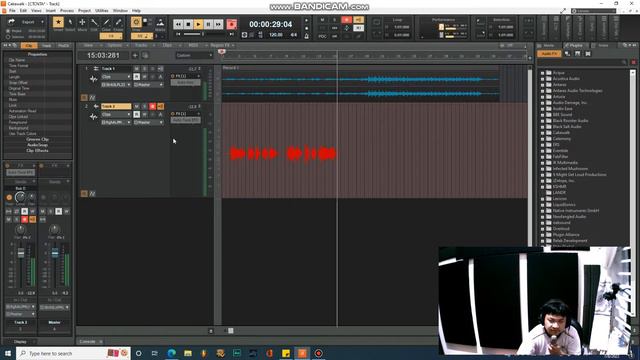Select the Audio FX browser button
The height and width of the screenshot is (360, 640).
549,53
